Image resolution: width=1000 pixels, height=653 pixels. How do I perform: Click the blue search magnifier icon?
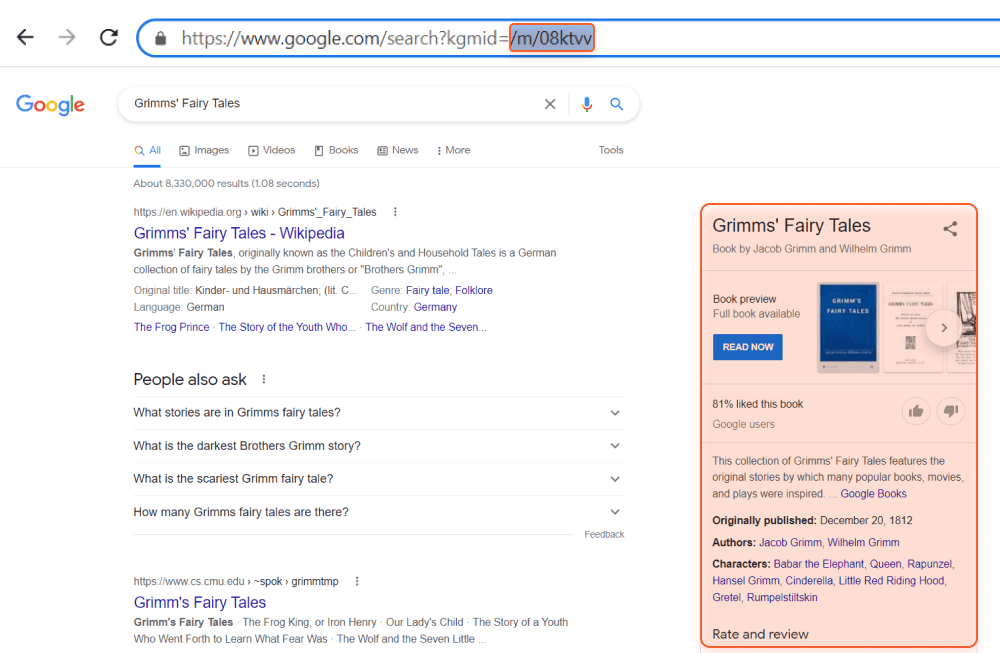tap(617, 104)
